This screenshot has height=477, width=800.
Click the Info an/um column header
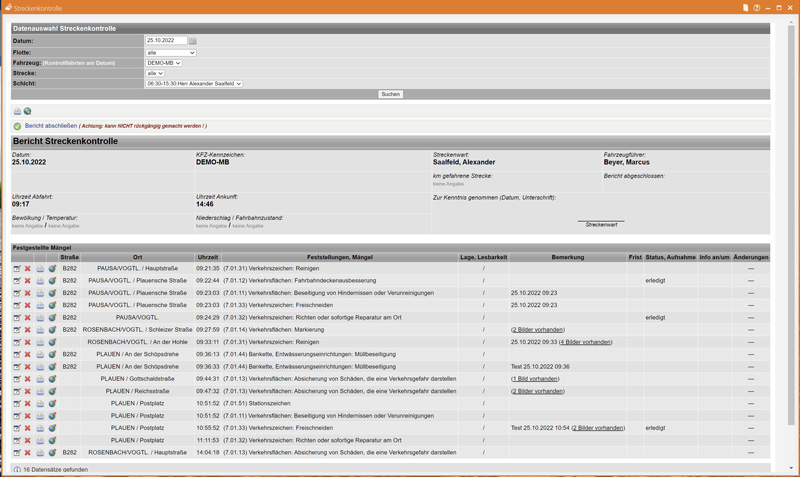(714, 257)
